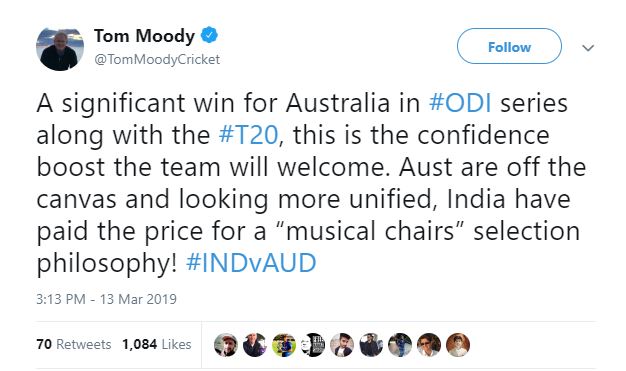626x371 pixels.
Task: Open the black-and-white text liker avatar
Action: [x=313, y=345]
